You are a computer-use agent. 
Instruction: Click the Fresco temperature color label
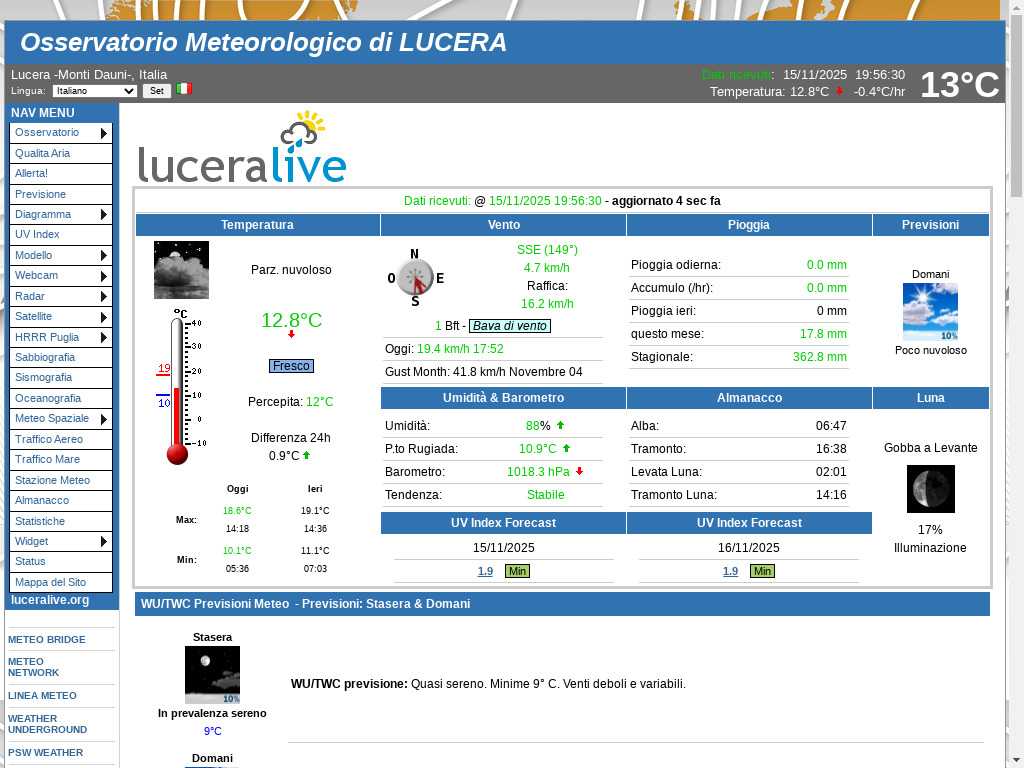click(x=291, y=366)
